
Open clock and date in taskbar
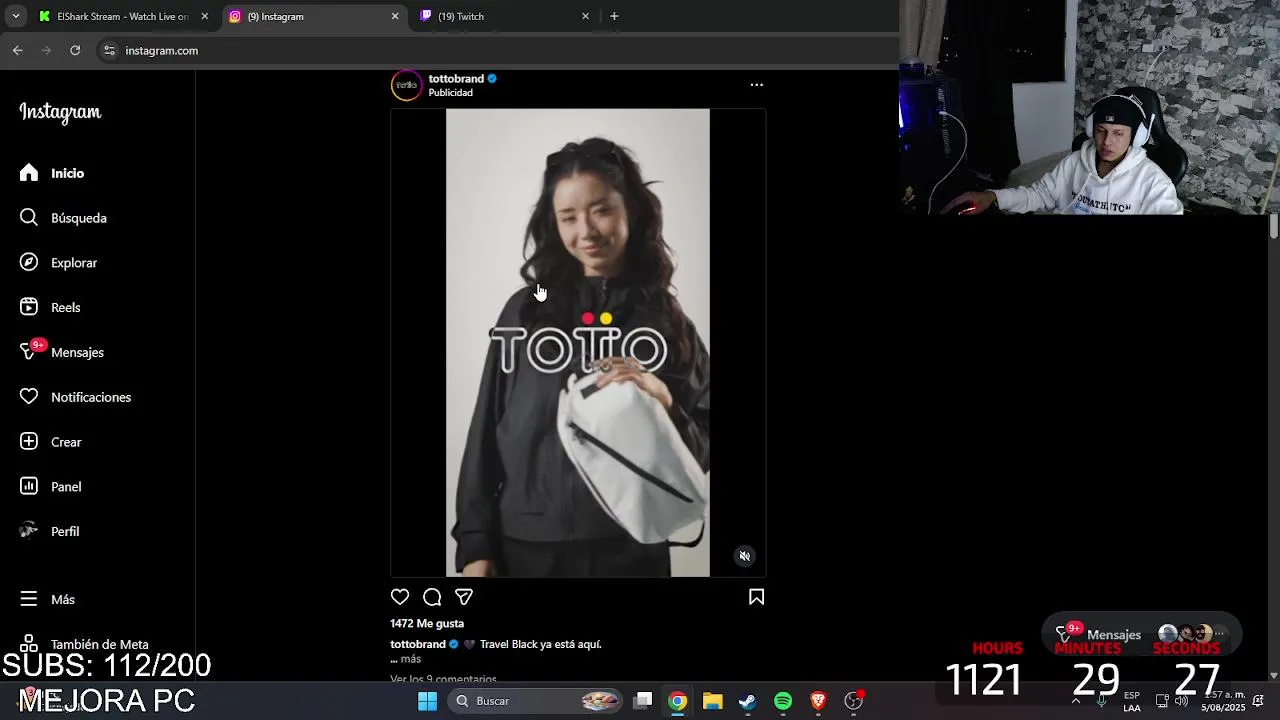pyautogui.click(x=1222, y=701)
